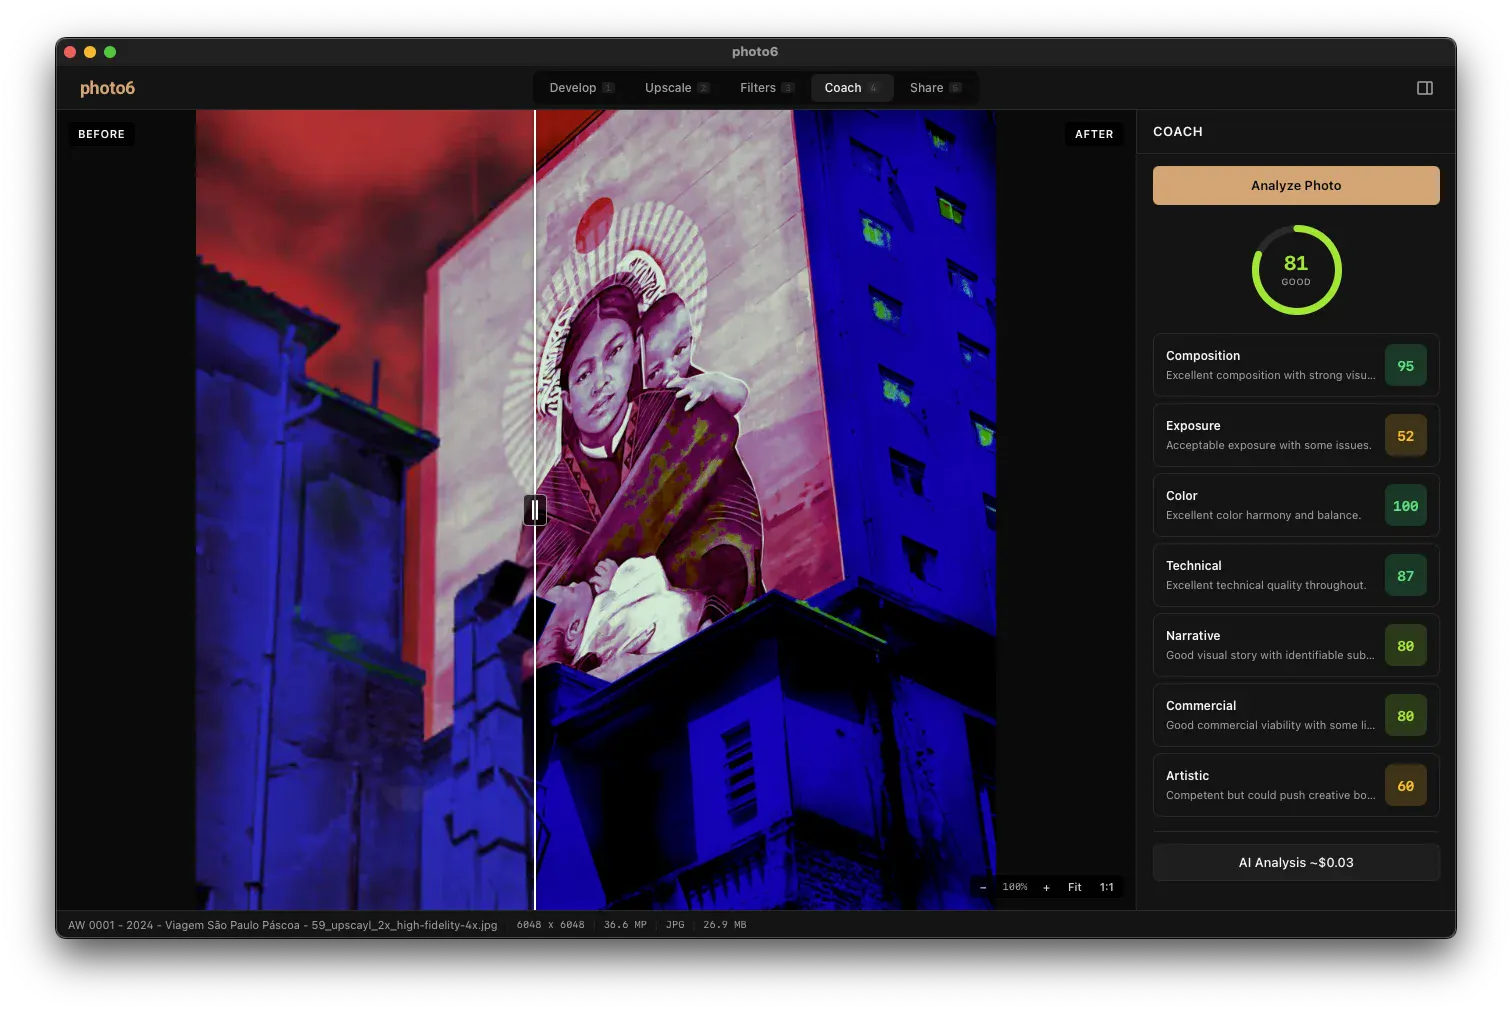
Task: Click the 26.9 MB file size entry
Action: [x=725, y=925]
